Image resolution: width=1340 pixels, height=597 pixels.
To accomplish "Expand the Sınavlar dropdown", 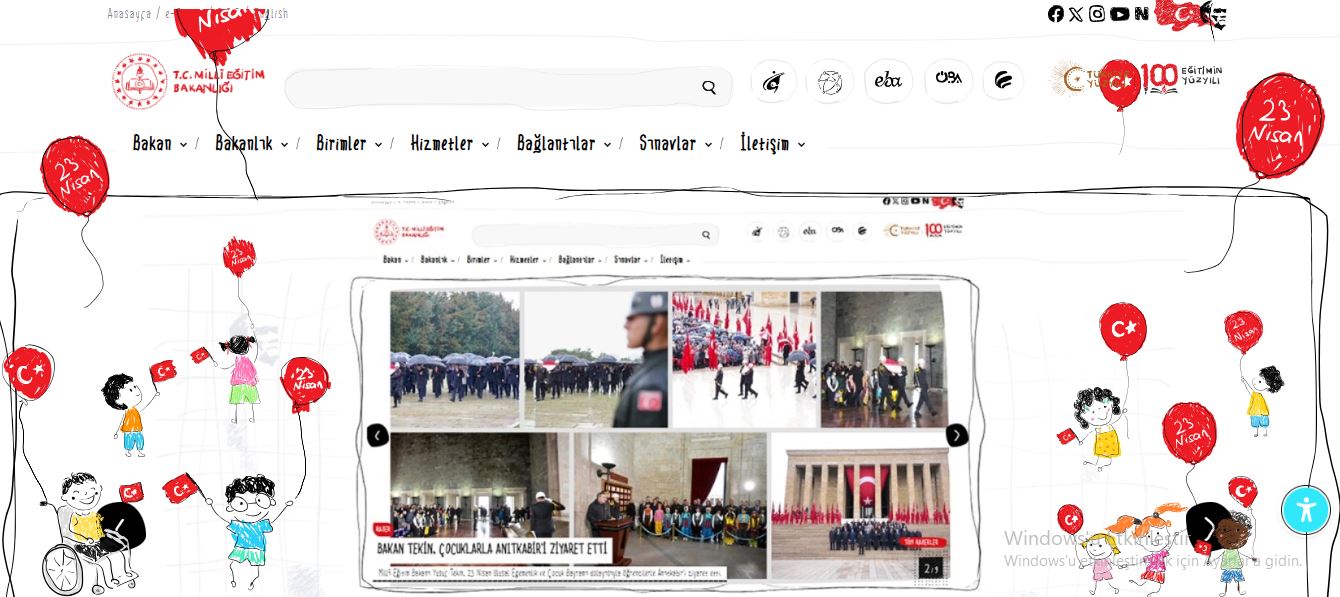I will [x=672, y=143].
